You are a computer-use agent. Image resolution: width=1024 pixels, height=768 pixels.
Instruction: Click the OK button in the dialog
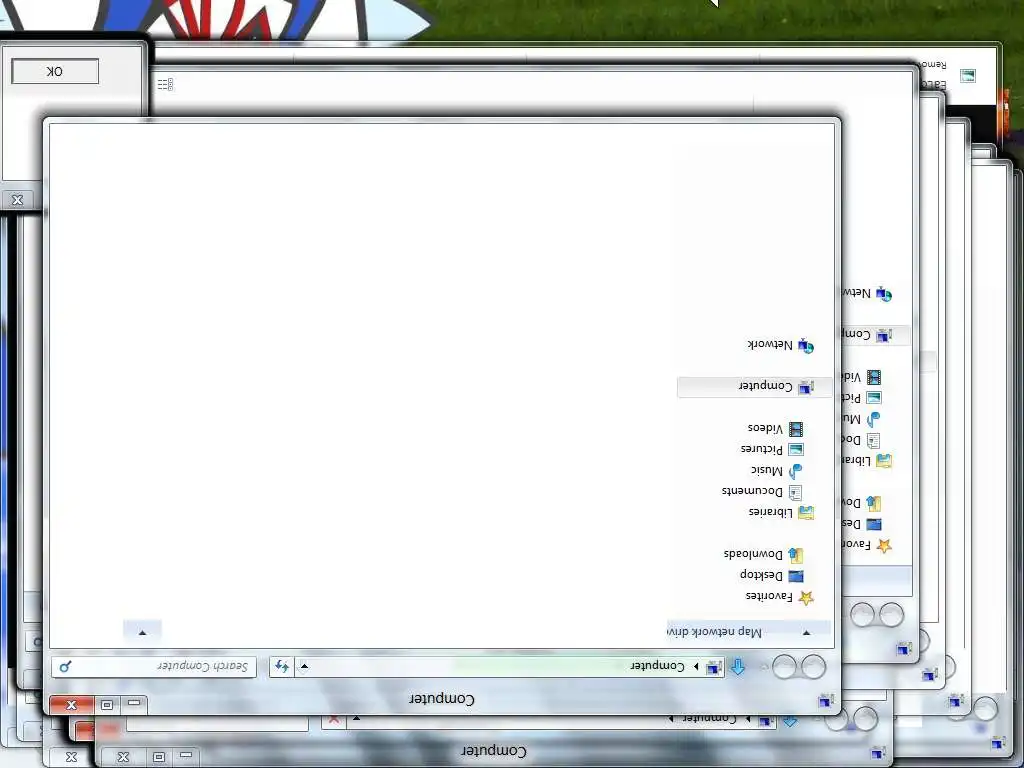tap(55, 71)
